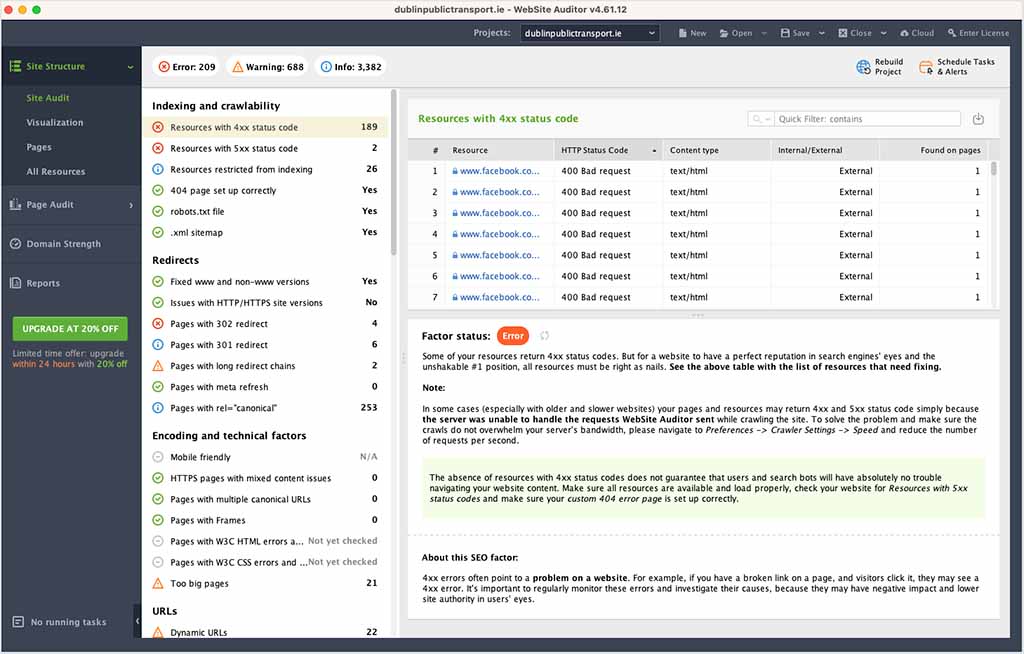Open the facebook.com resource link in row 1

499,171
